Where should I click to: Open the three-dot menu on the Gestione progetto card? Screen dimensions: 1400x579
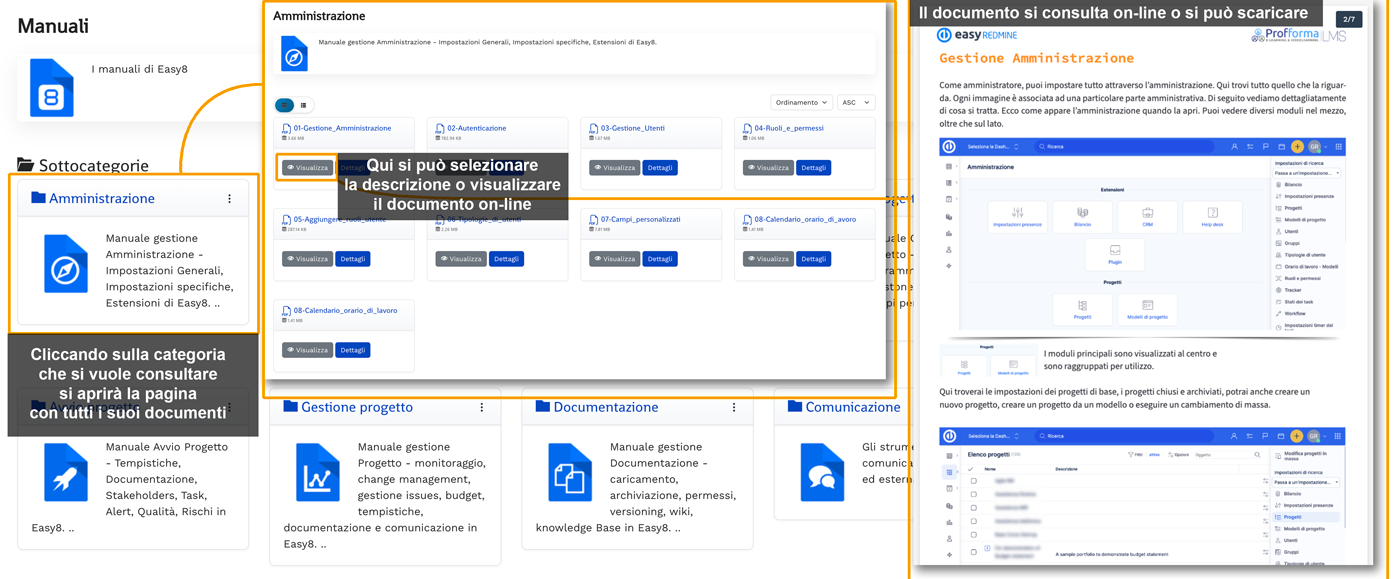pos(482,407)
